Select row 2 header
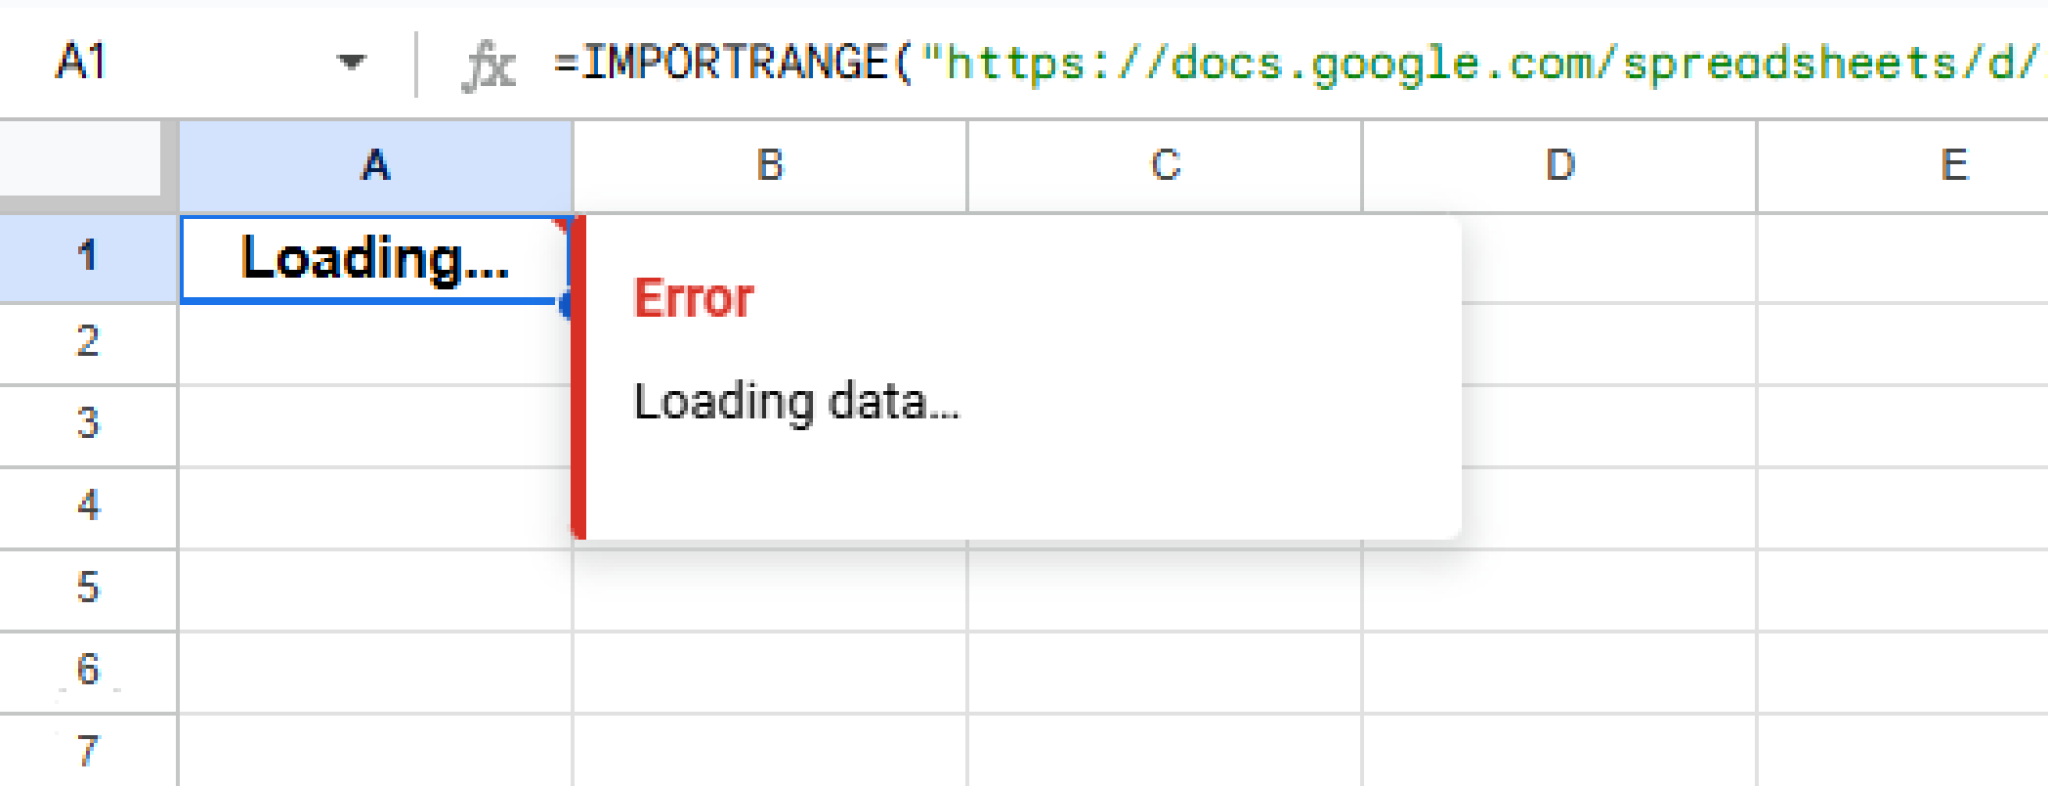Viewport: 2048px width, 786px height. click(88, 342)
